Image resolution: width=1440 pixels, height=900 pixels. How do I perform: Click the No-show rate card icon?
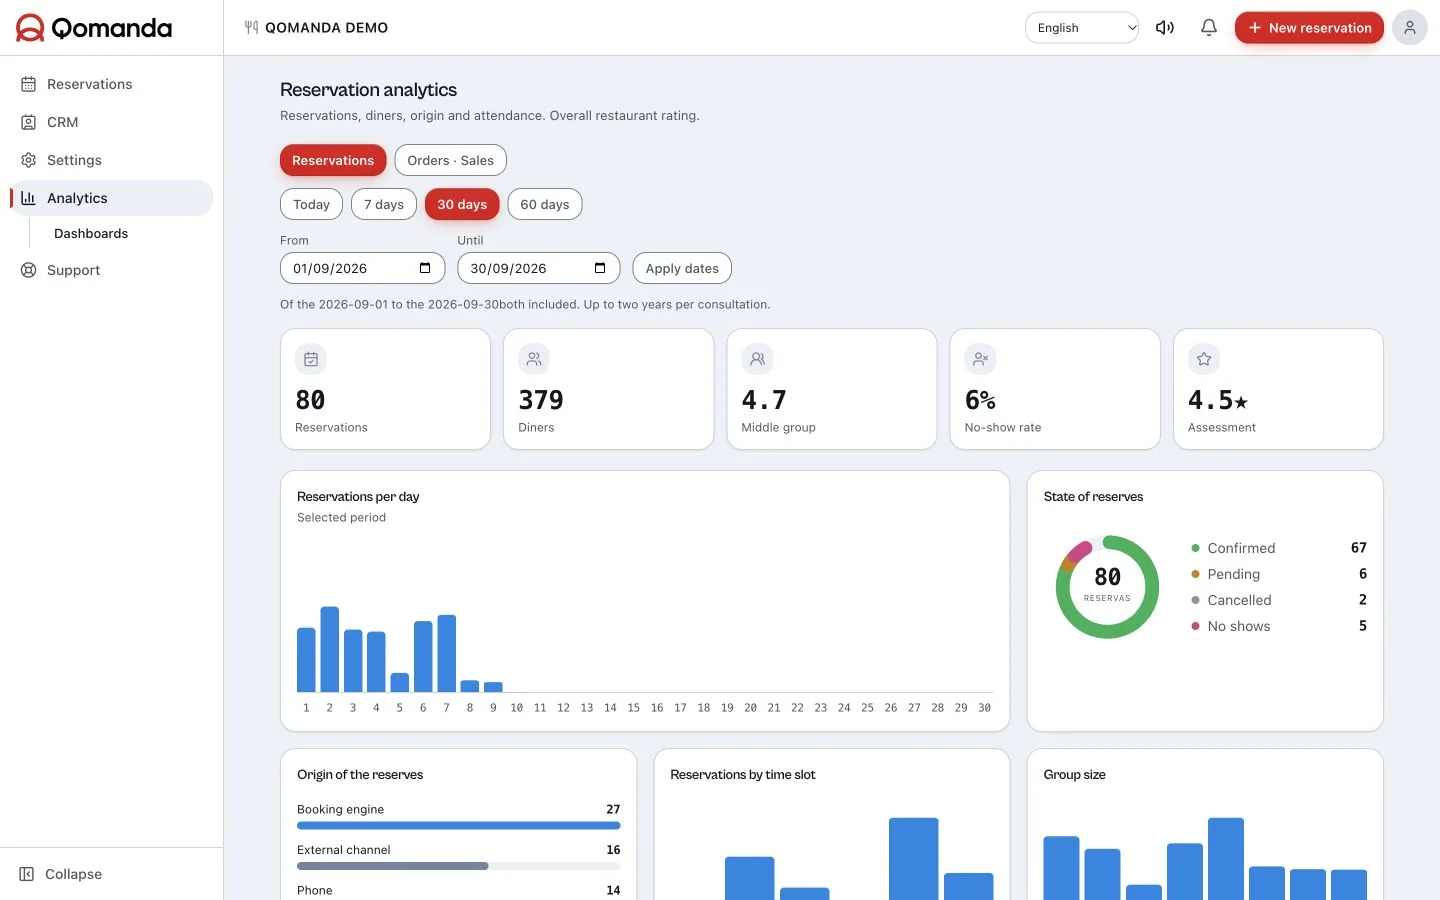pyautogui.click(x=980, y=359)
